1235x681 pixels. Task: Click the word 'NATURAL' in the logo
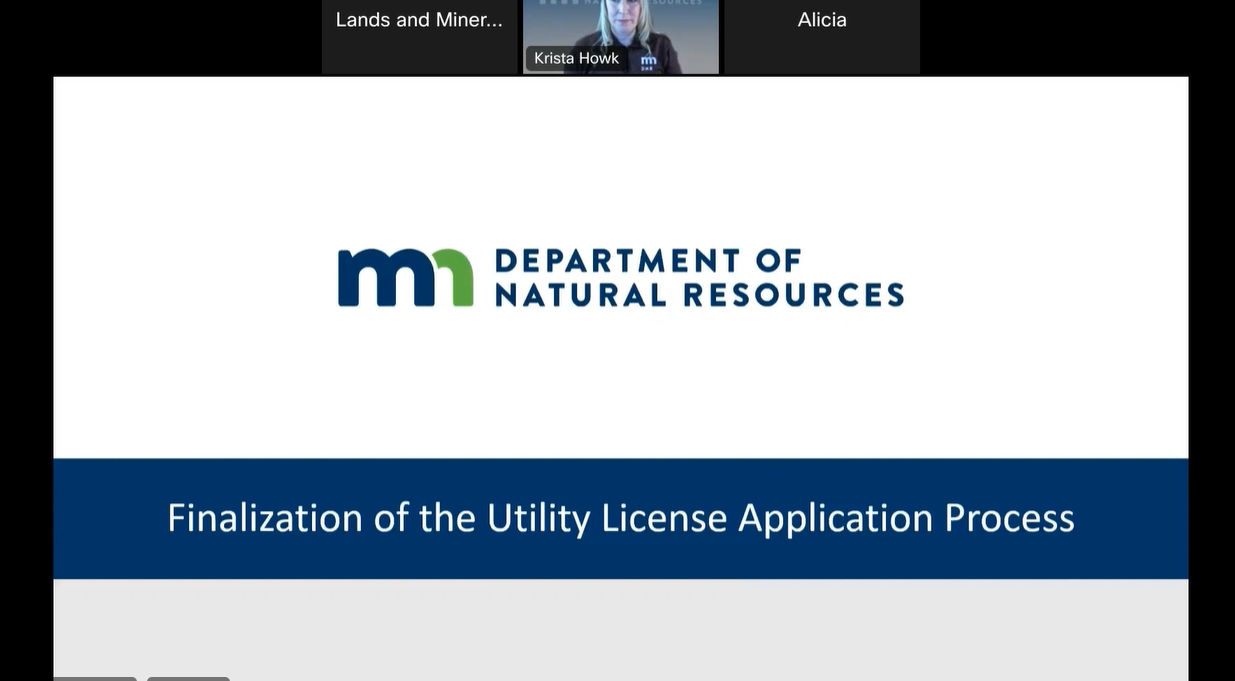coord(580,295)
